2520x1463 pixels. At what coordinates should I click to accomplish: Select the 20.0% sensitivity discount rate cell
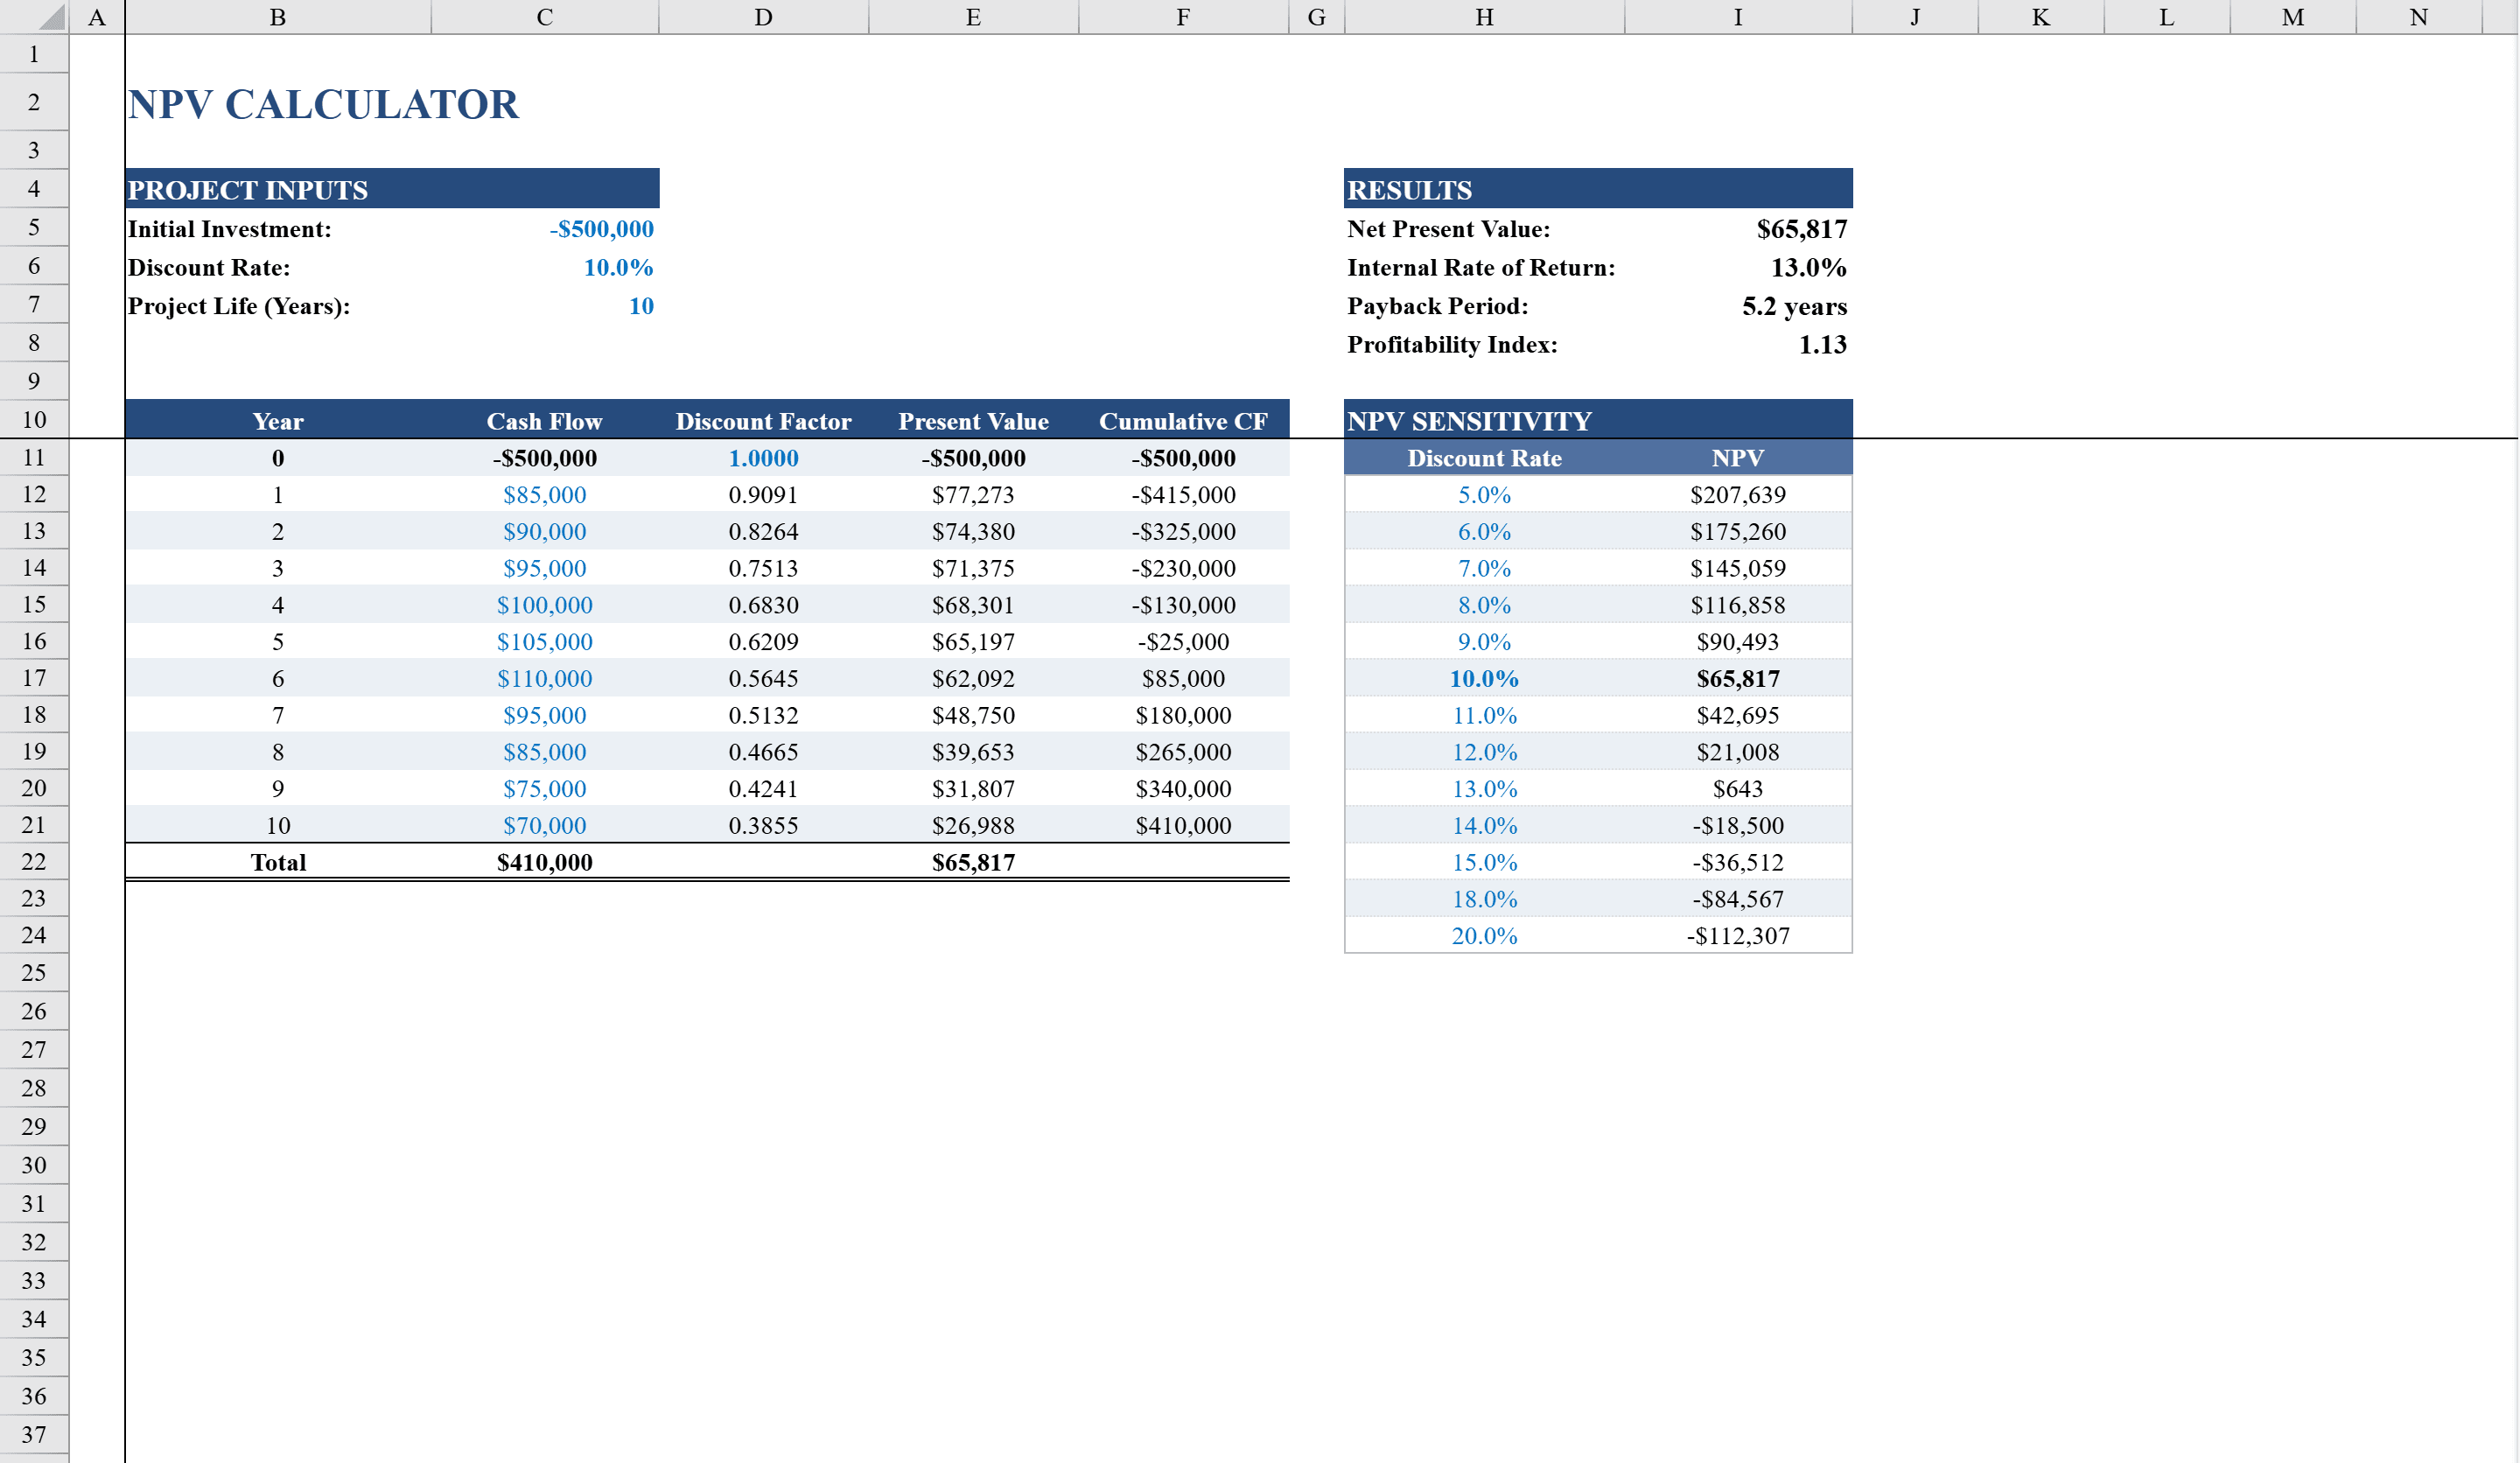(1485, 935)
